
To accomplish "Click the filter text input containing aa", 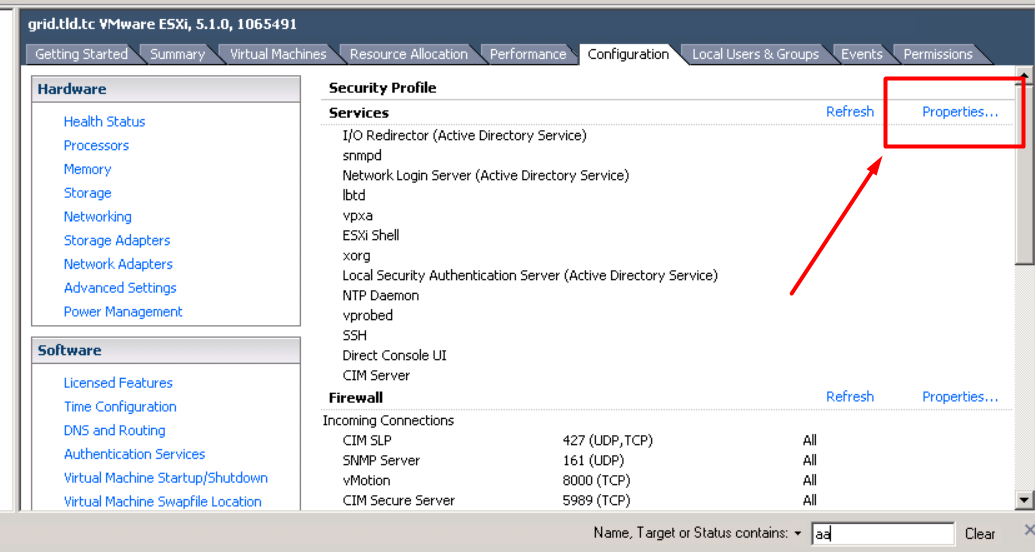I will (x=883, y=534).
